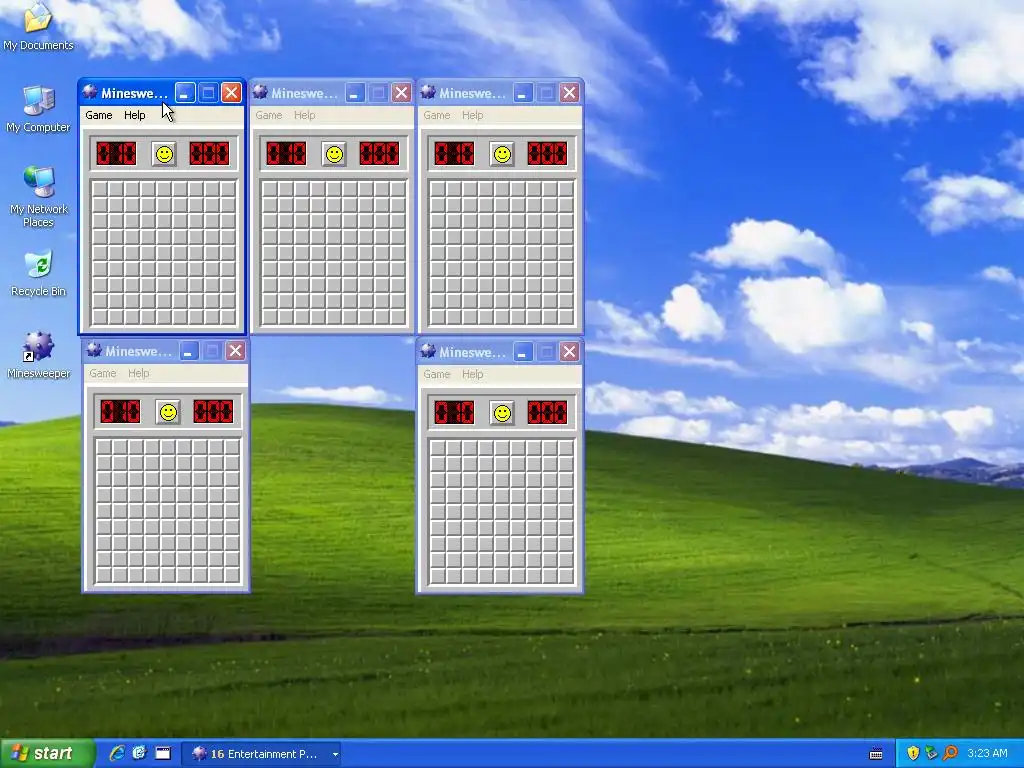The height and width of the screenshot is (768, 1024).
Task: Click the smiley face in the top-middle Minesweeper window
Action: 334,154
